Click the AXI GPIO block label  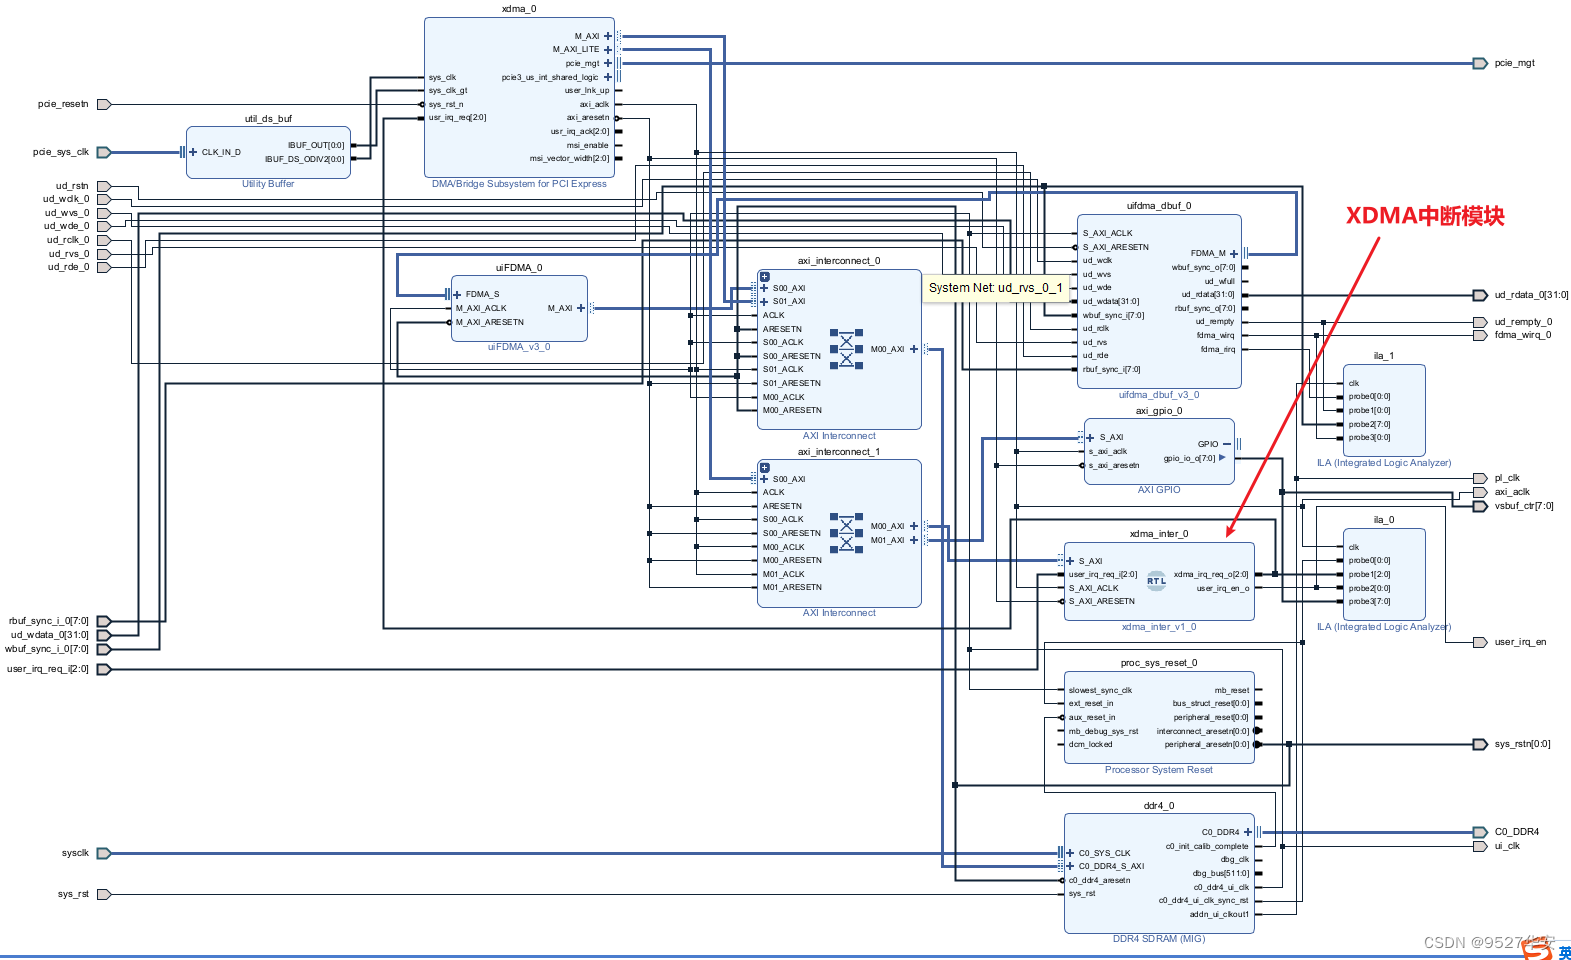1159,490
